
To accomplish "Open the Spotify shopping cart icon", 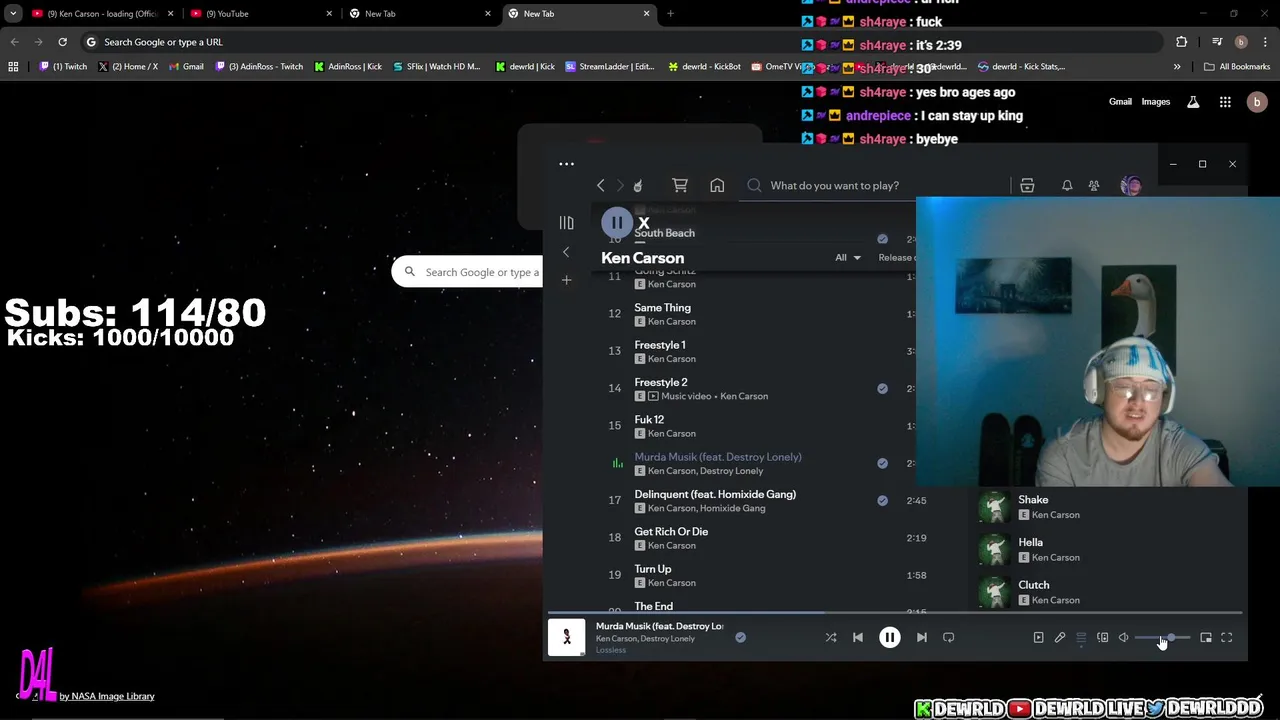I will tap(680, 185).
